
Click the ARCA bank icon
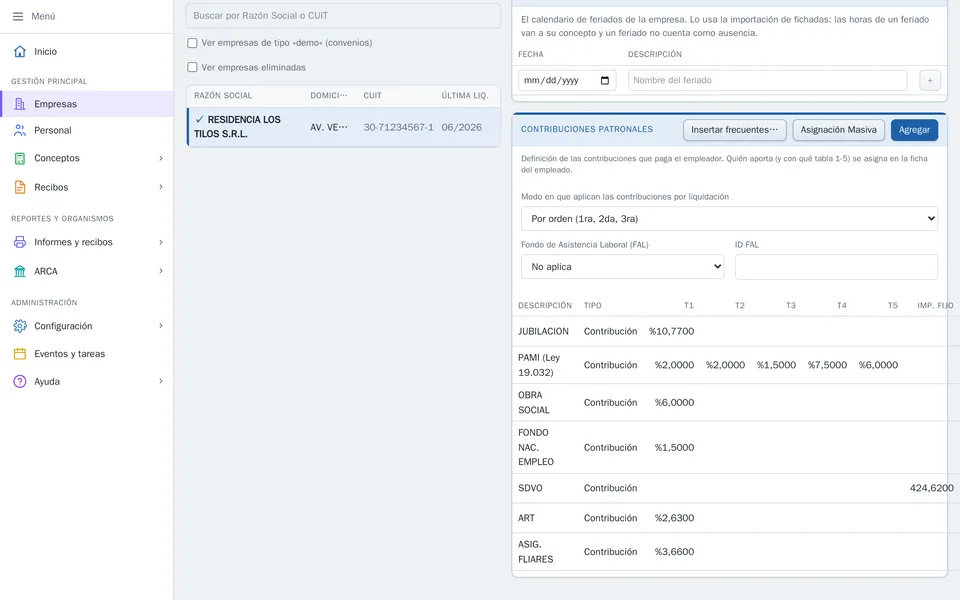20,271
